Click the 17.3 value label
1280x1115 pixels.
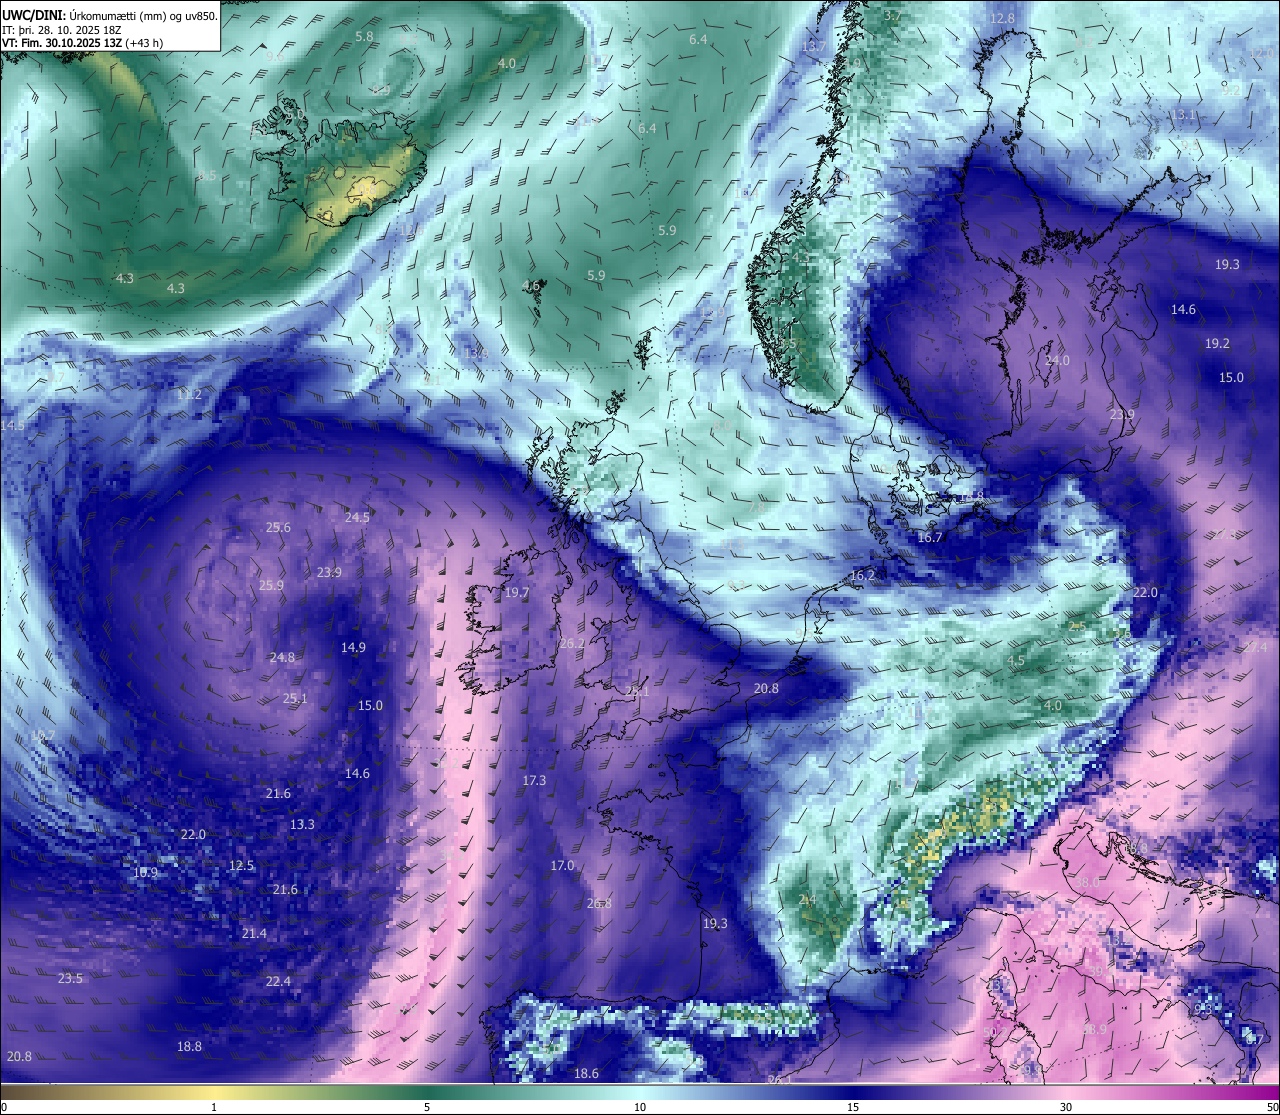(x=534, y=780)
